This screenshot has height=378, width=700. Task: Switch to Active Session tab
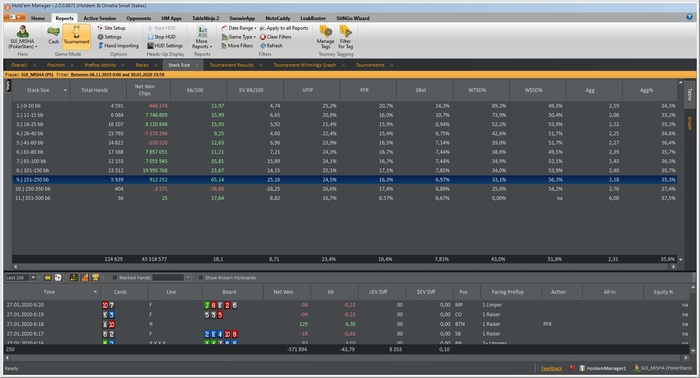(x=100, y=18)
